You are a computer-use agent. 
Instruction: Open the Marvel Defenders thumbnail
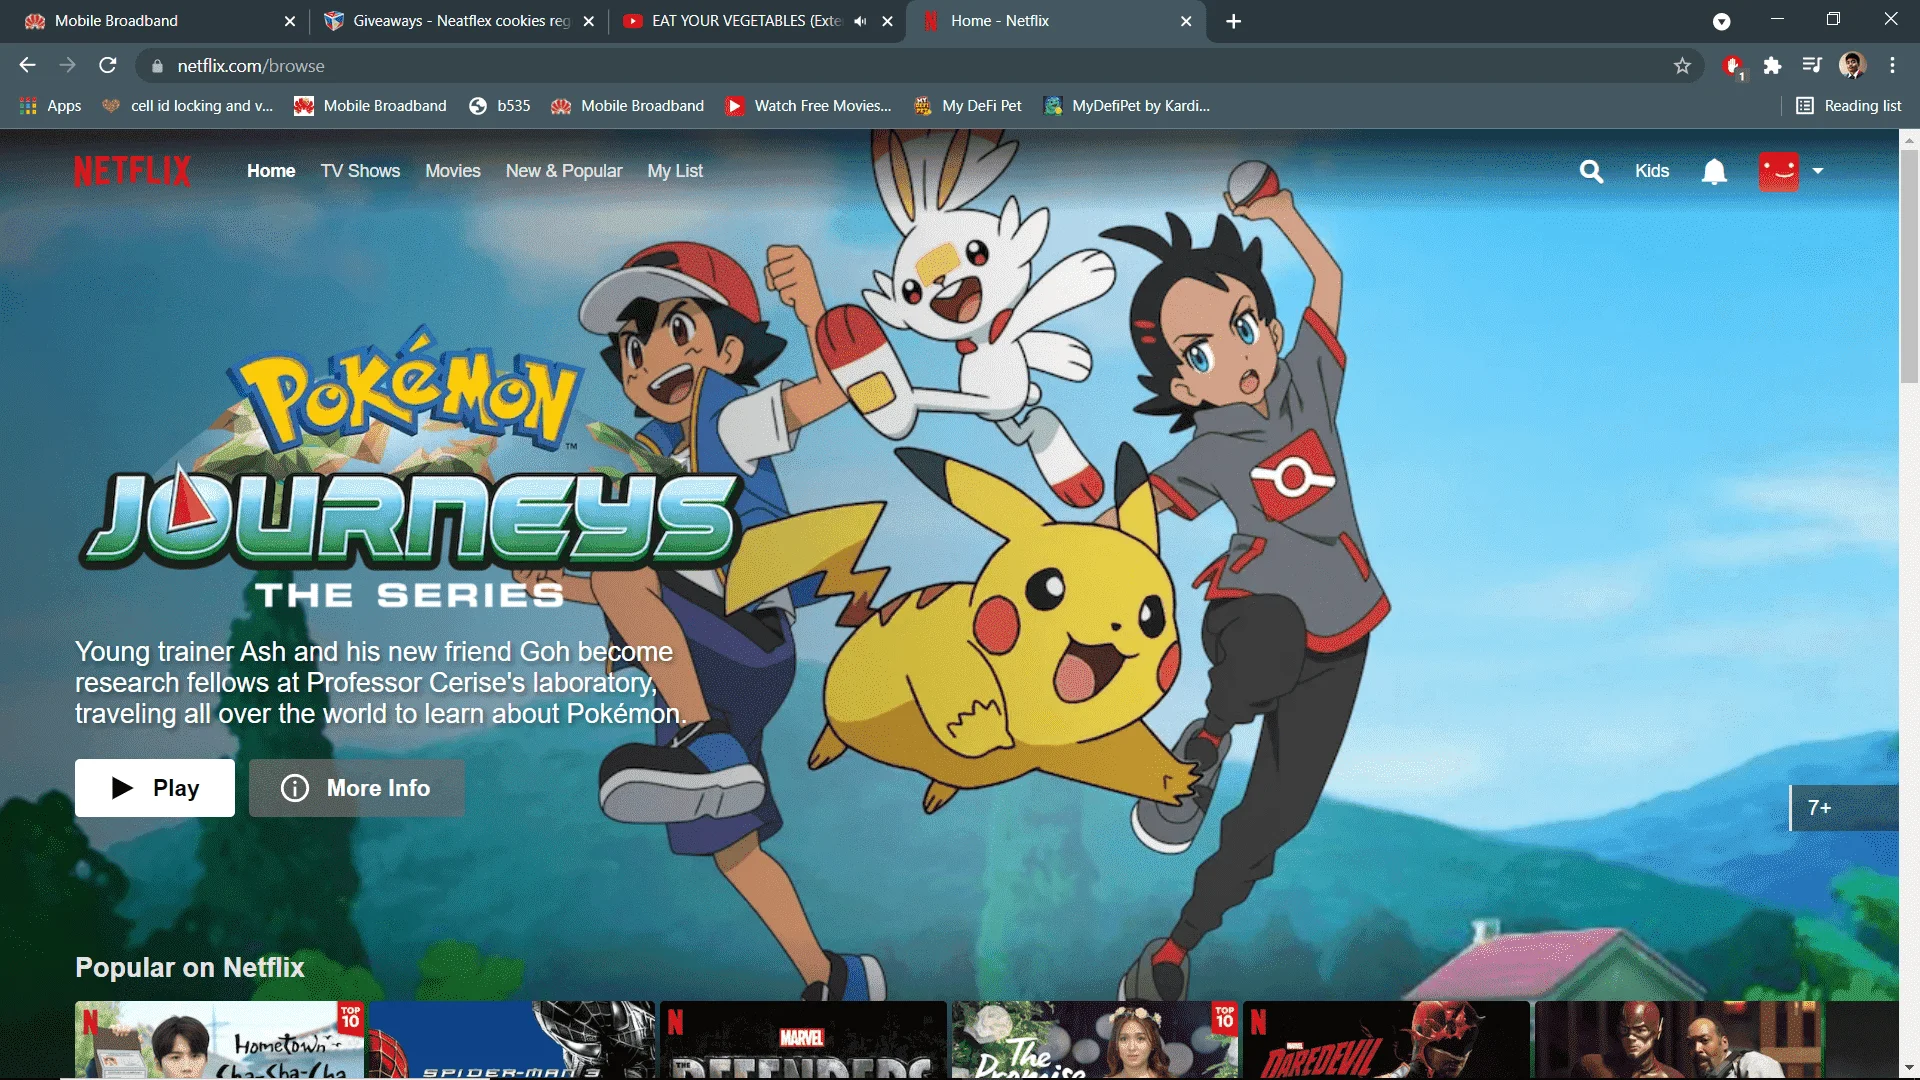pos(803,1040)
